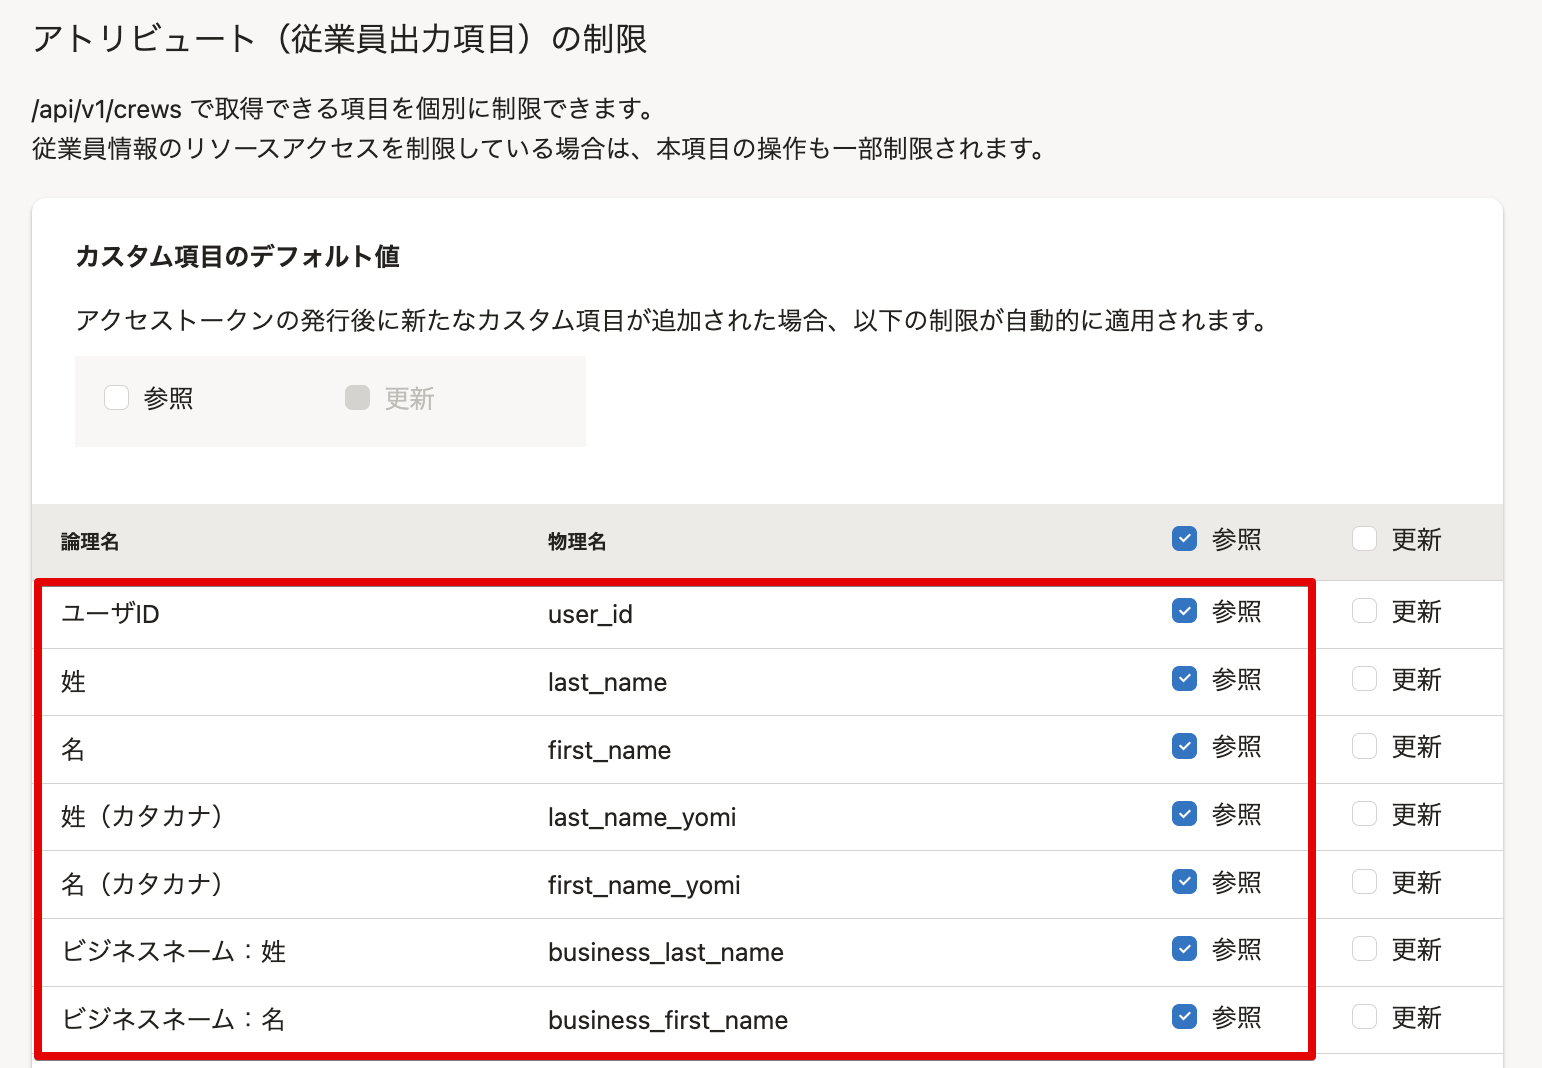Uncheck 参照 for the first_name_yomi row
Screen dimensions: 1542x1068
[1184, 882]
